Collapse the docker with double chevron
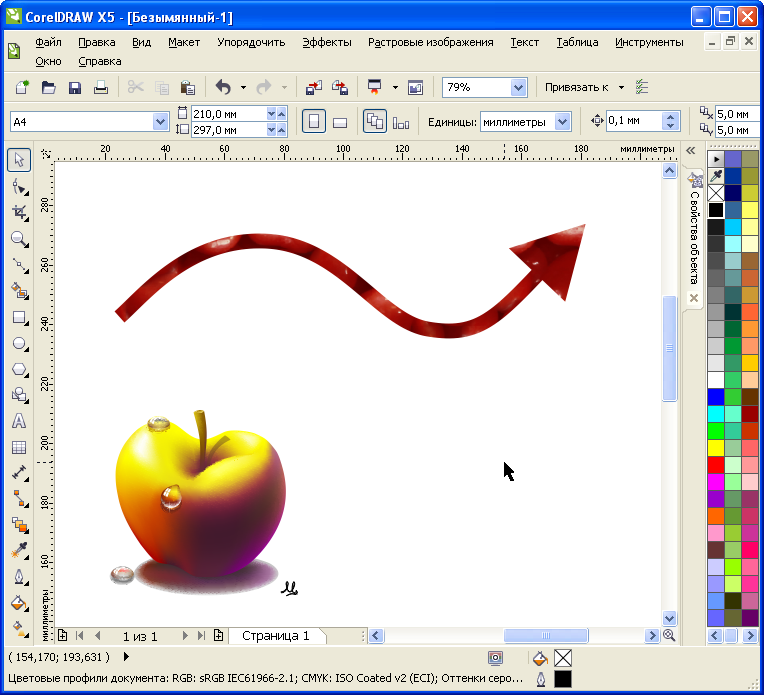This screenshot has width=764, height=695. click(690, 151)
